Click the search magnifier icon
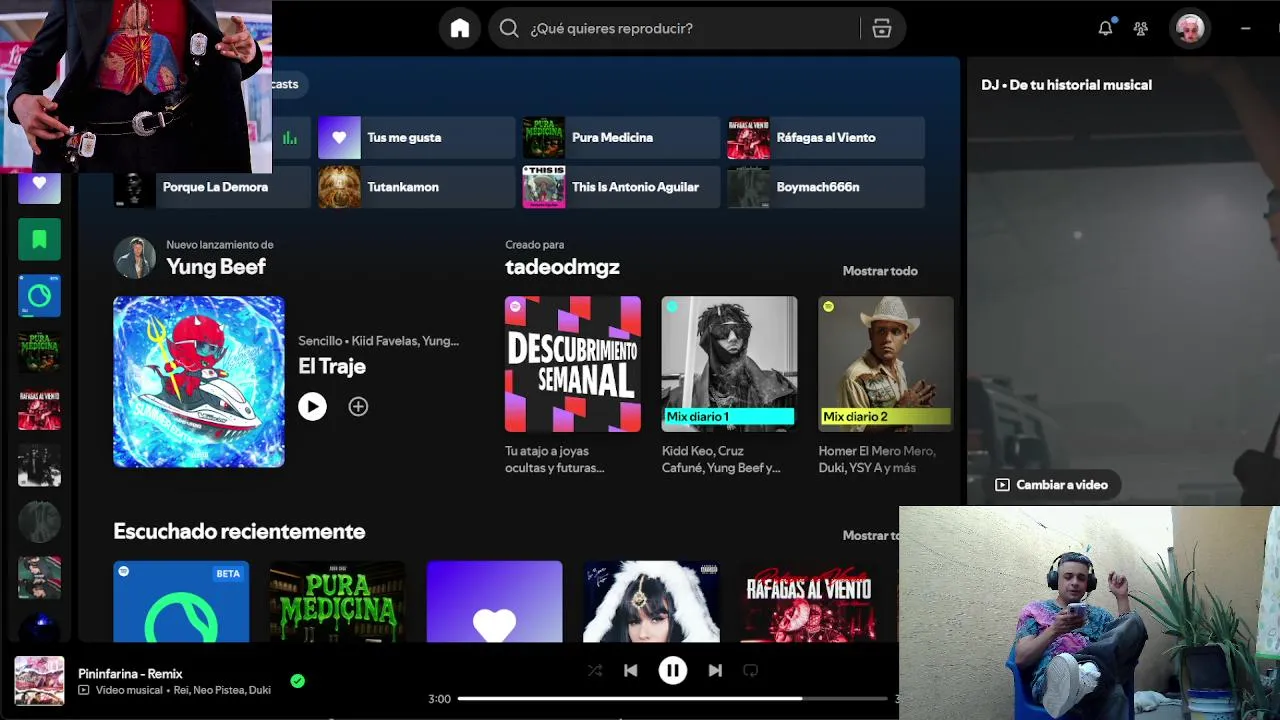 [509, 28]
